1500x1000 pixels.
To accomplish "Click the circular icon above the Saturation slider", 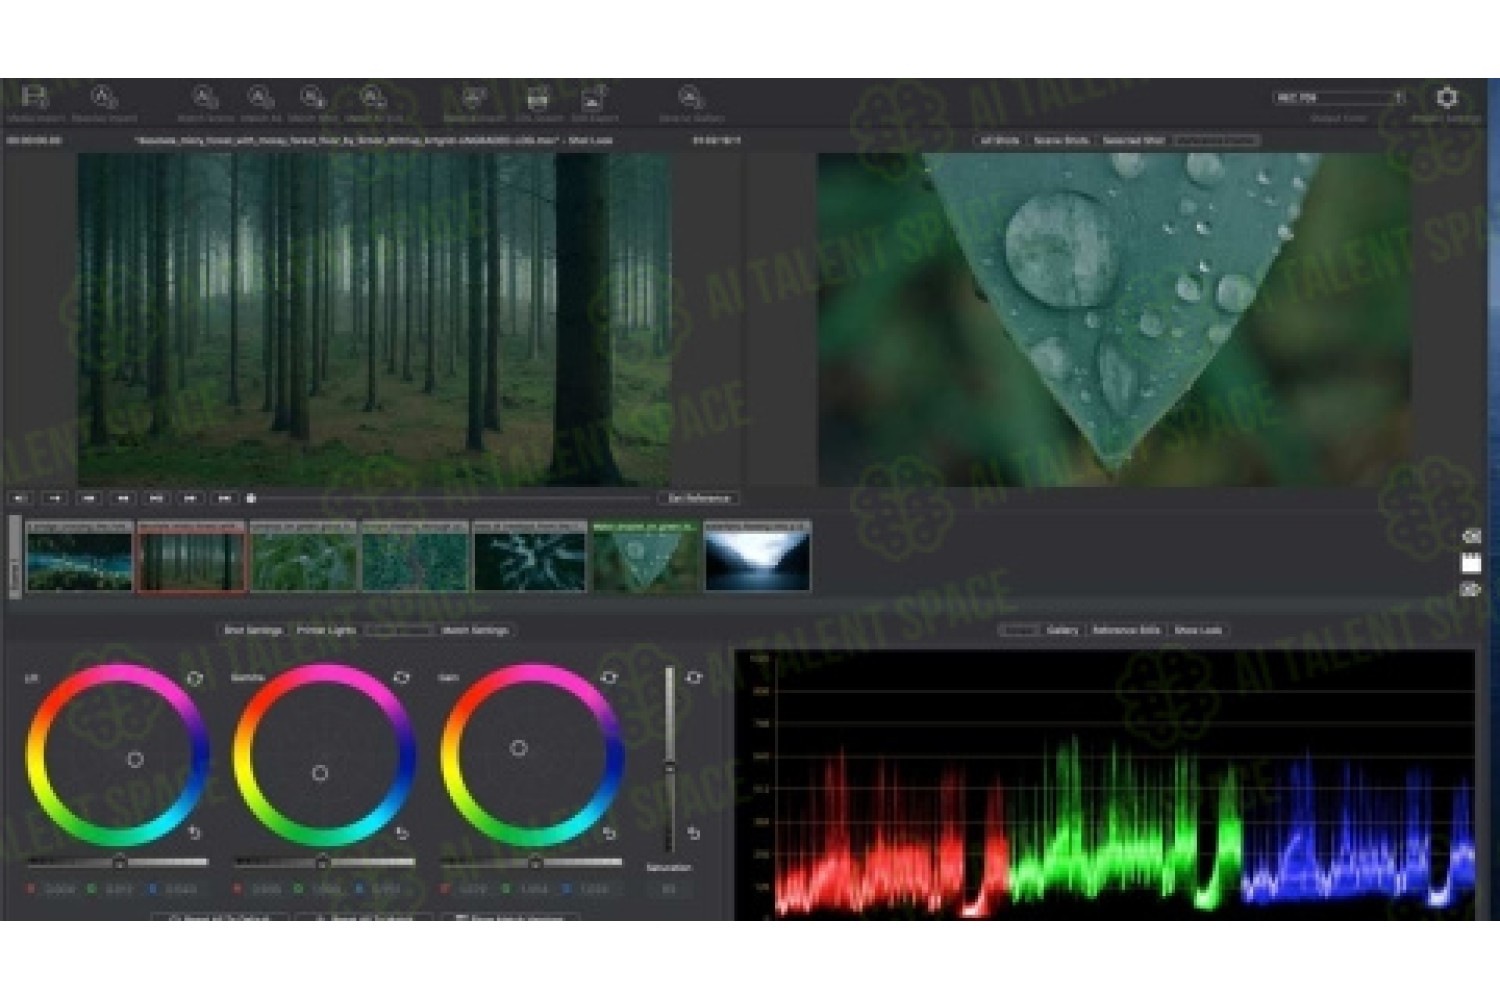I will click(694, 677).
